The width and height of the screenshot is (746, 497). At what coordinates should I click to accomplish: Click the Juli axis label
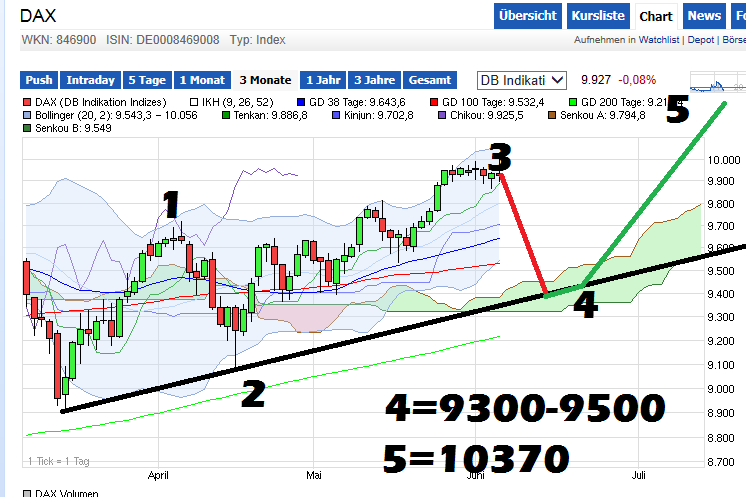tap(638, 475)
